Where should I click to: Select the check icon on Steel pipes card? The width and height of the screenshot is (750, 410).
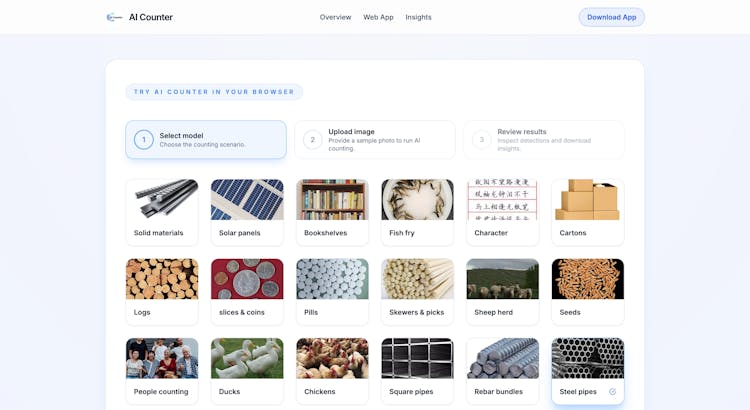612,391
